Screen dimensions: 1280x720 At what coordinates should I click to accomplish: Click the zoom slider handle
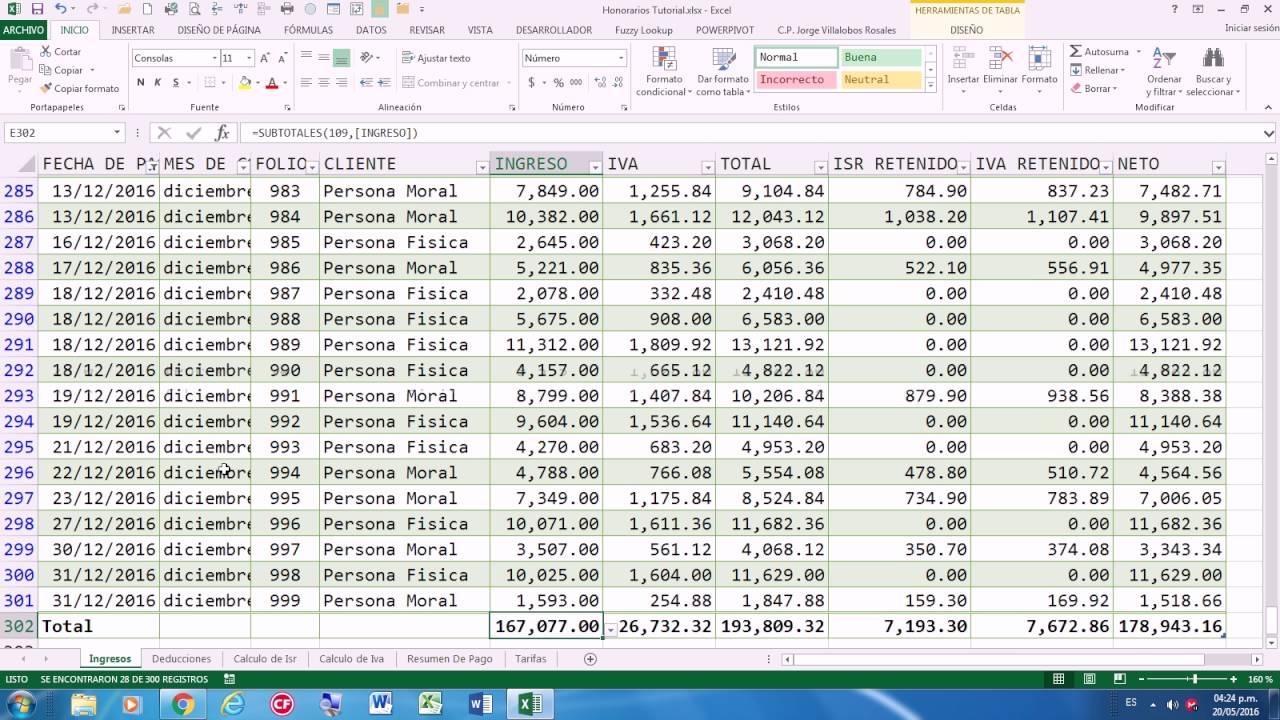point(1194,679)
